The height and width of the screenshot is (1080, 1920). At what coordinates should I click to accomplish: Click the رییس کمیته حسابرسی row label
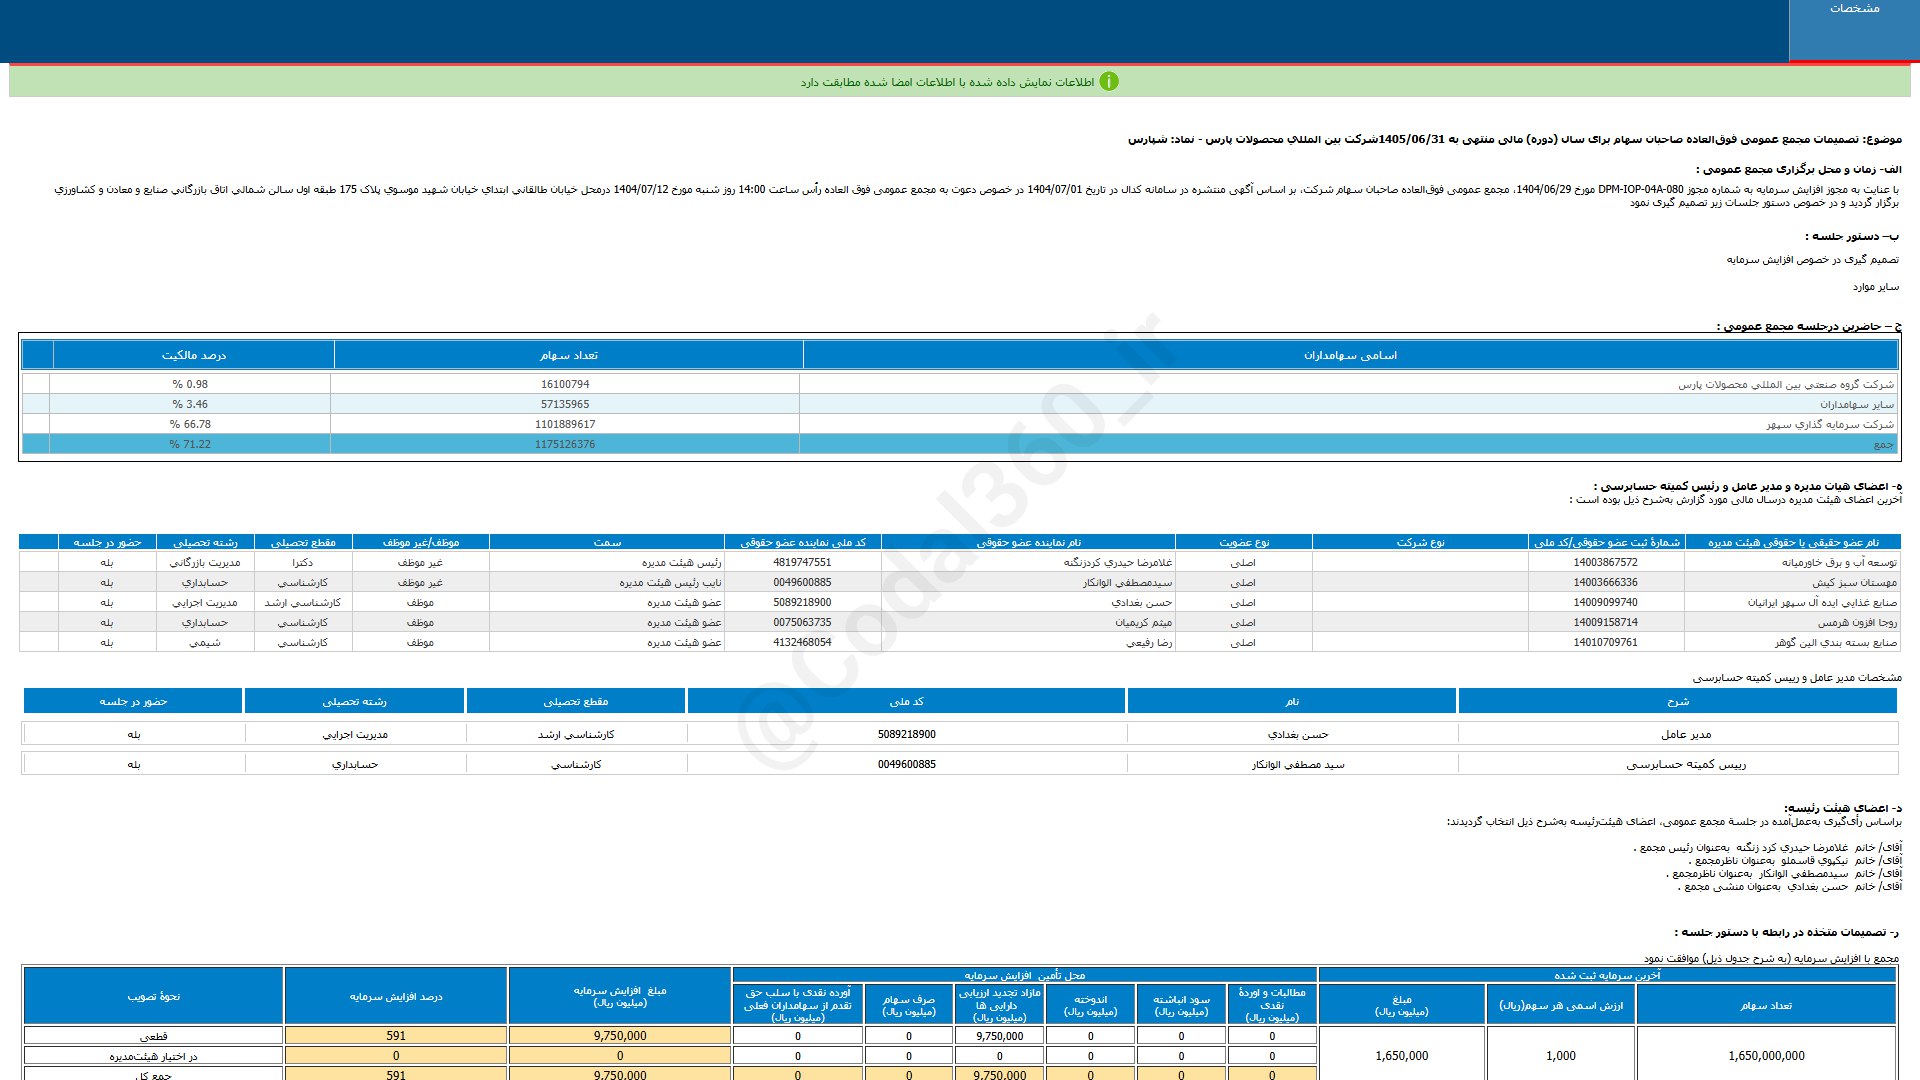point(1685,764)
